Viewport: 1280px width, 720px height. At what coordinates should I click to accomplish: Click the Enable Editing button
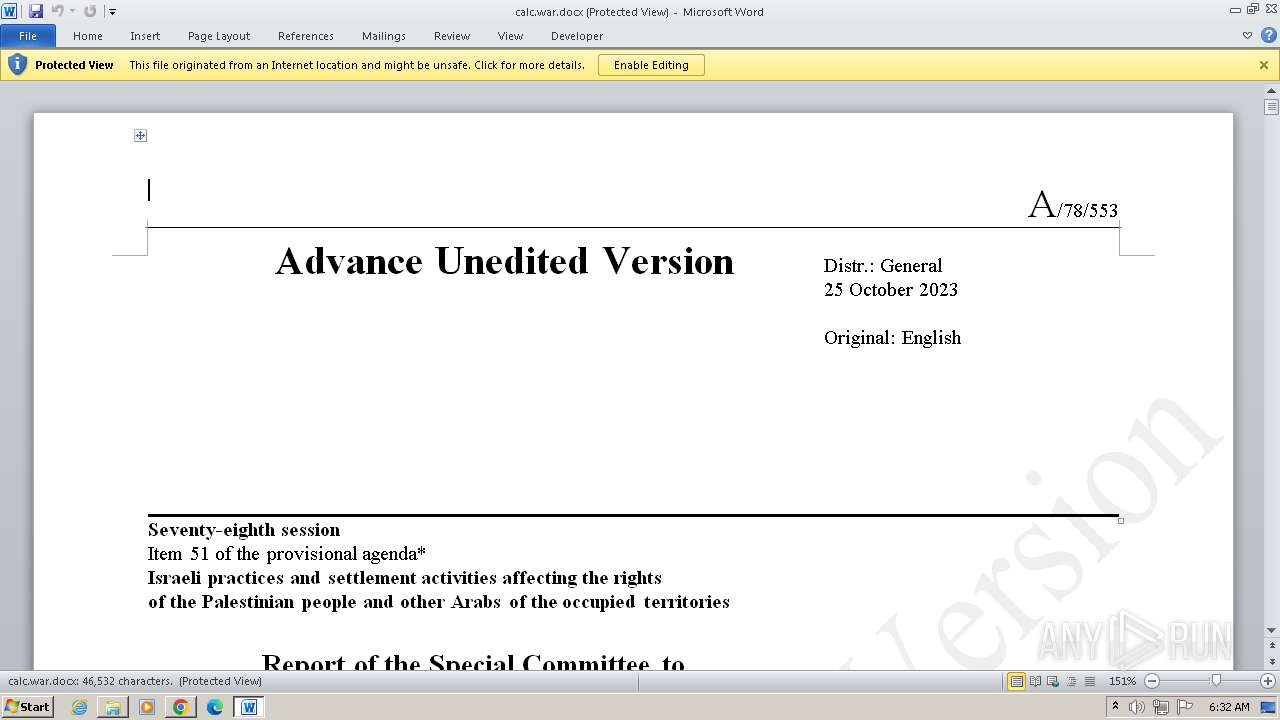[651, 65]
